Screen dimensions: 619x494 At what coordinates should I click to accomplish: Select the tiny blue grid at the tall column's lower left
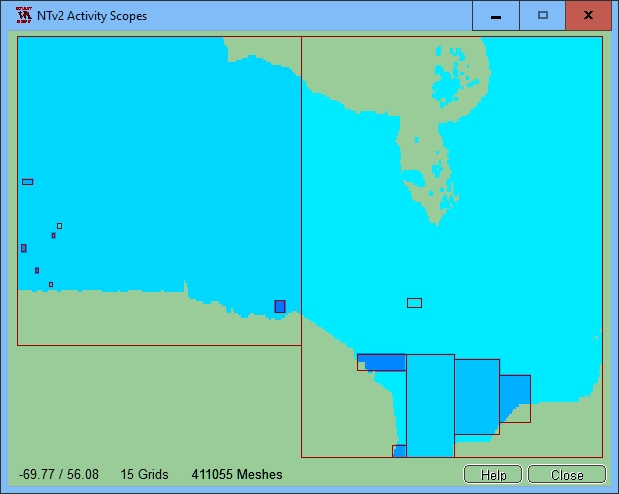click(x=399, y=451)
